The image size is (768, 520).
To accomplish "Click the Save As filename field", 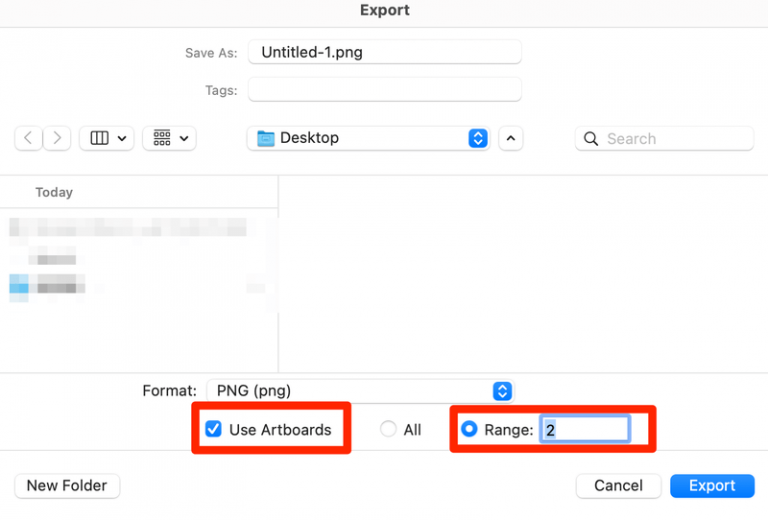I will tap(384, 52).
